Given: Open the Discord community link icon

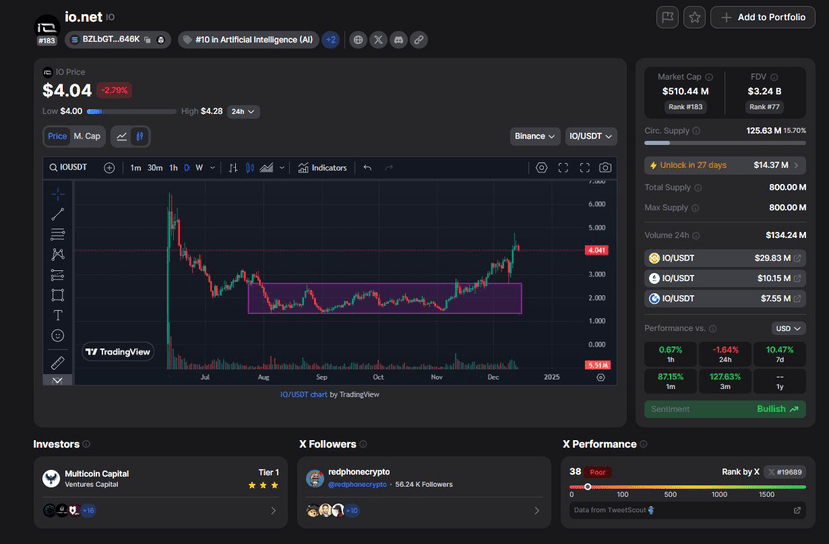Looking at the screenshot, I should click(398, 40).
